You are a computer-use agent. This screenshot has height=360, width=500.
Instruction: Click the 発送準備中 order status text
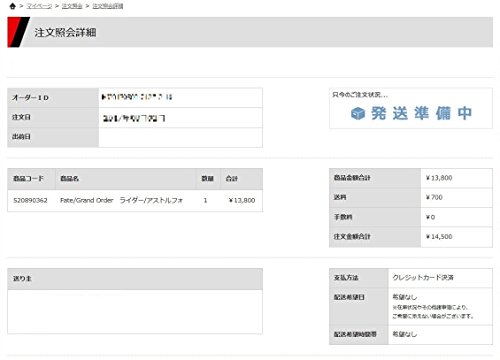[x=421, y=113]
